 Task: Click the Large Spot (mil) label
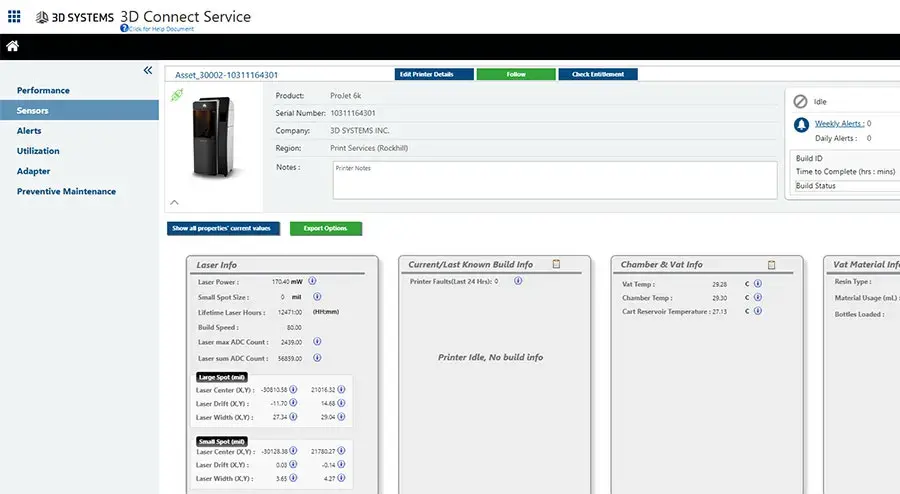tap(222, 377)
